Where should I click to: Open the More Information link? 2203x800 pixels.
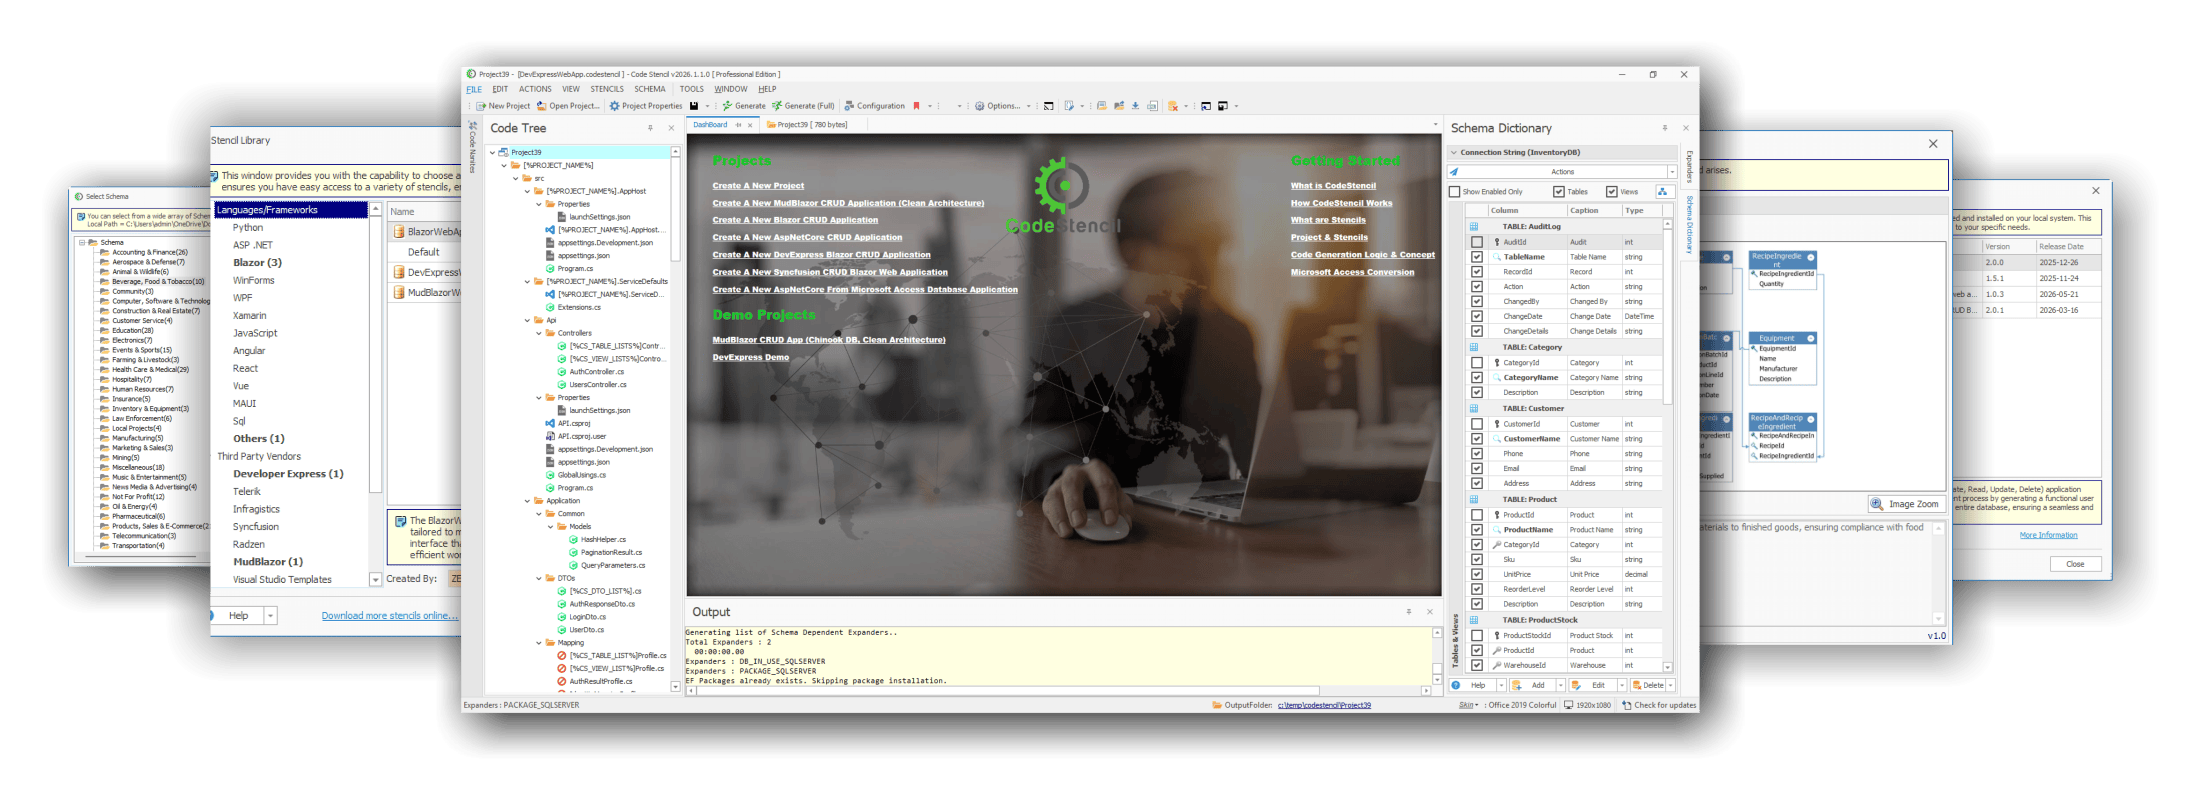pyautogui.click(x=2048, y=536)
